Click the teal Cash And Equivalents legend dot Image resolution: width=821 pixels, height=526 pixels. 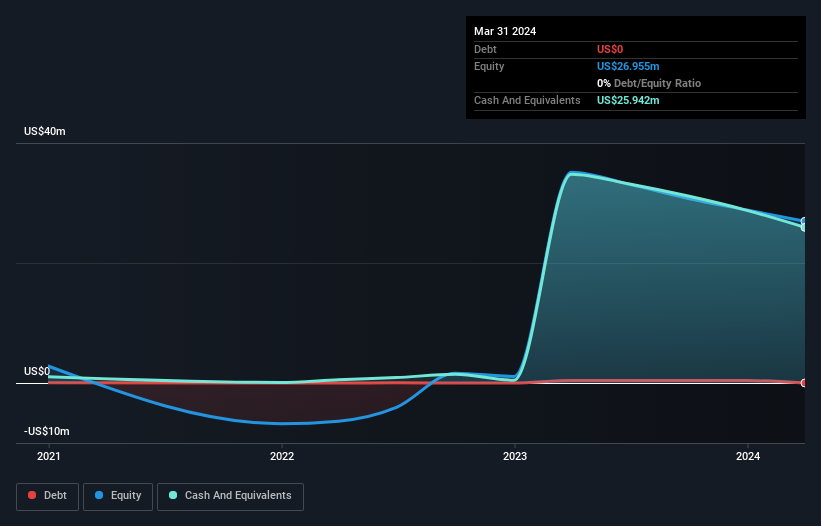[x=173, y=495]
